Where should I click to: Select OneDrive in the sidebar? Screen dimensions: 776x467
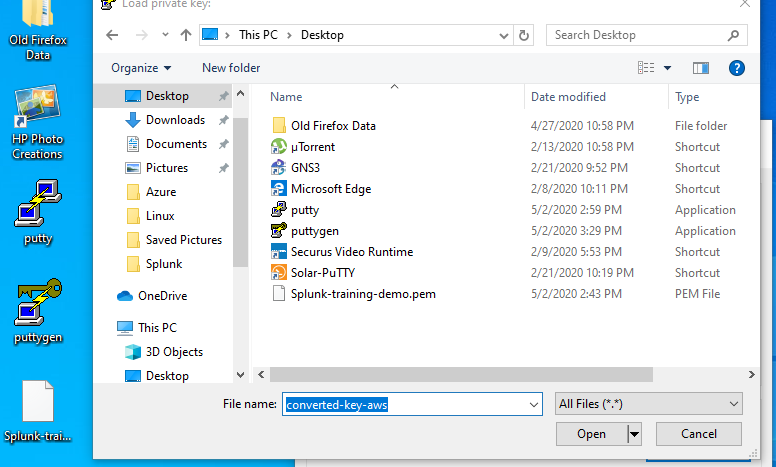(163, 296)
